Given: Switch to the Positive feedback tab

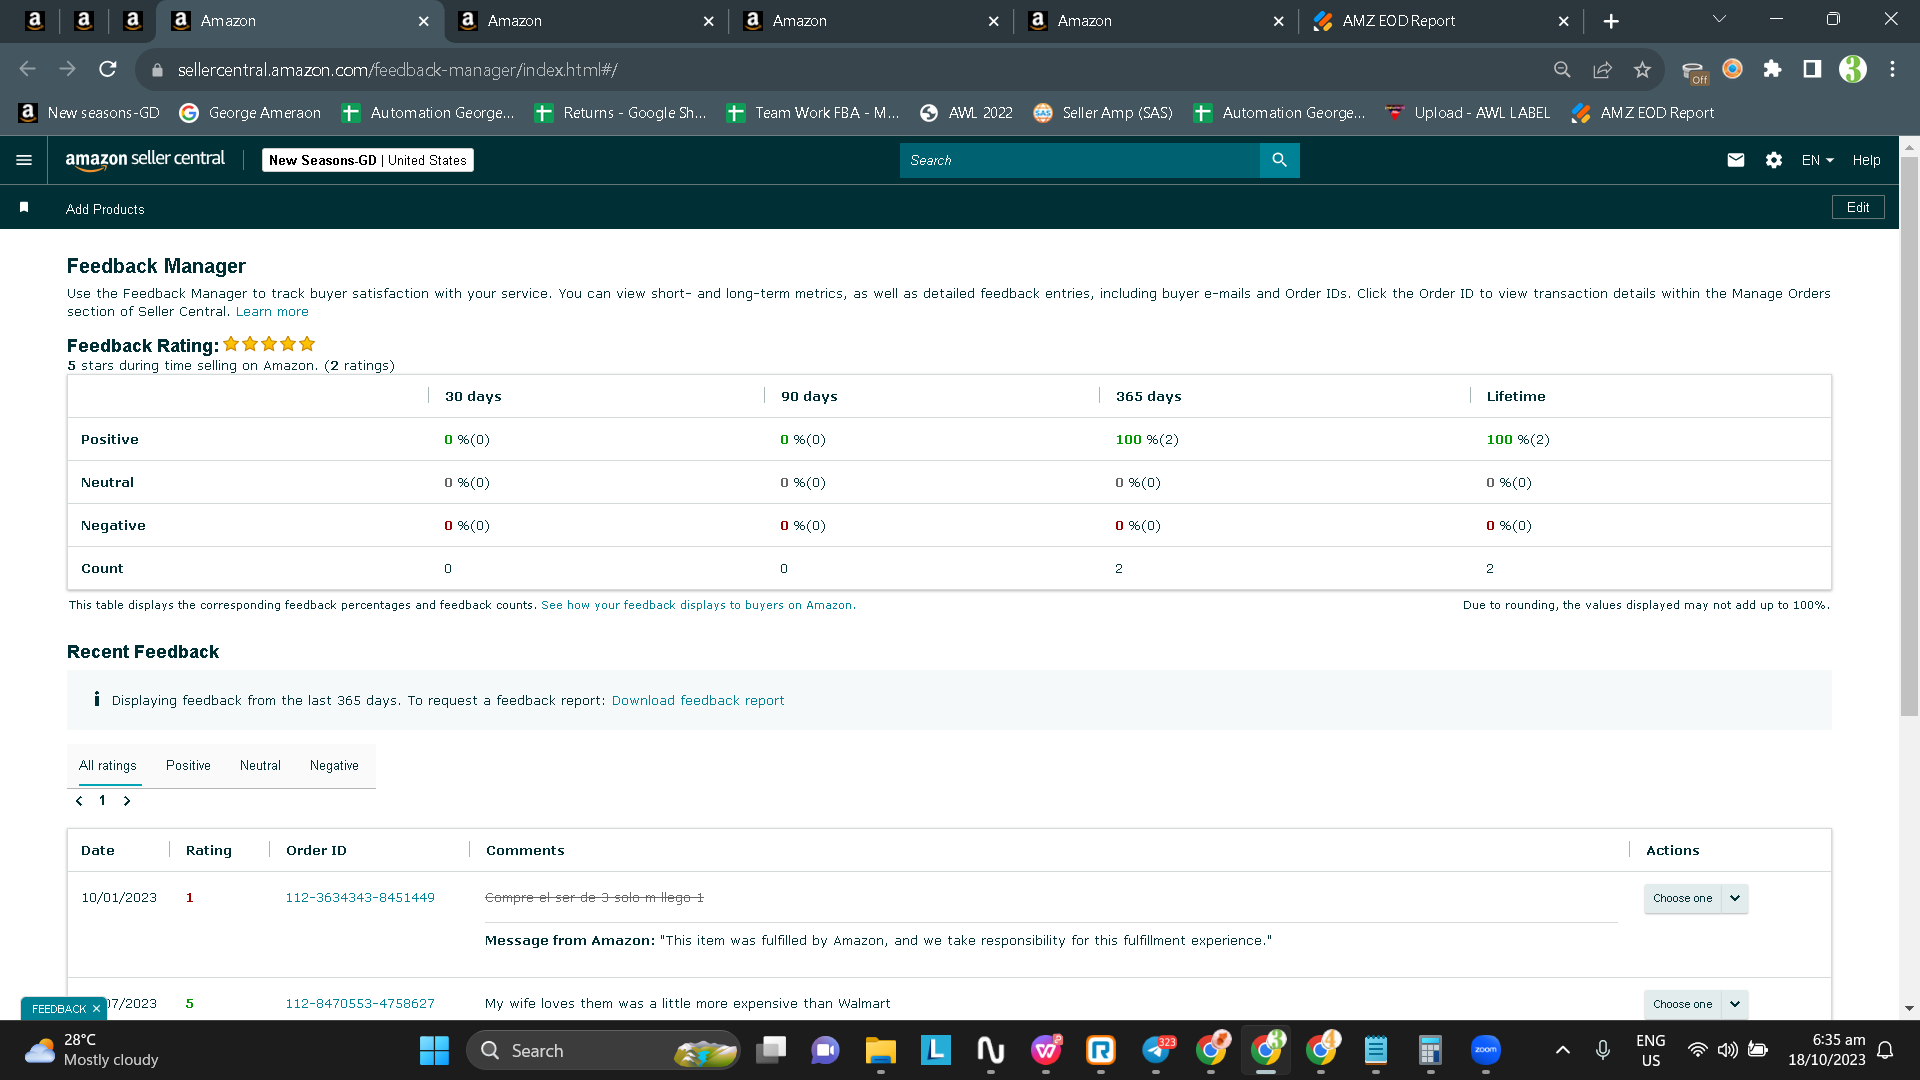Looking at the screenshot, I should pyautogui.click(x=188, y=765).
